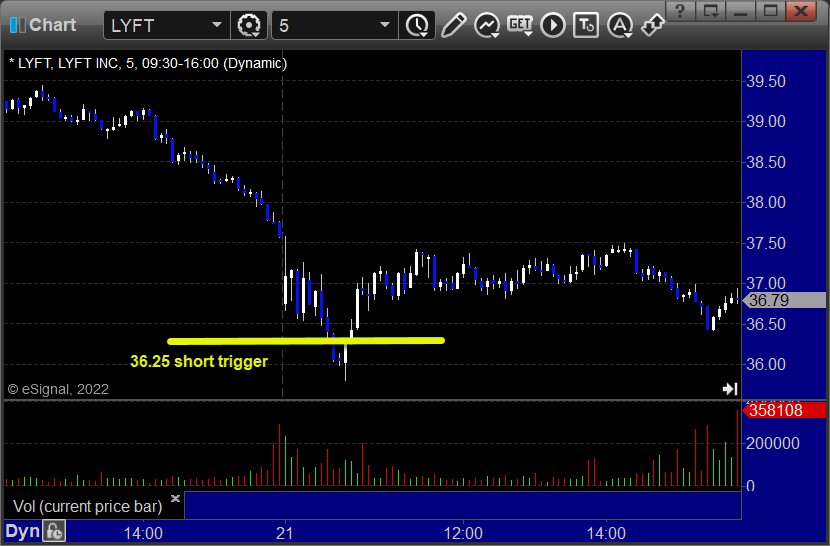Click the Vol (current price bar) label
830x546 pixels.
point(87,506)
